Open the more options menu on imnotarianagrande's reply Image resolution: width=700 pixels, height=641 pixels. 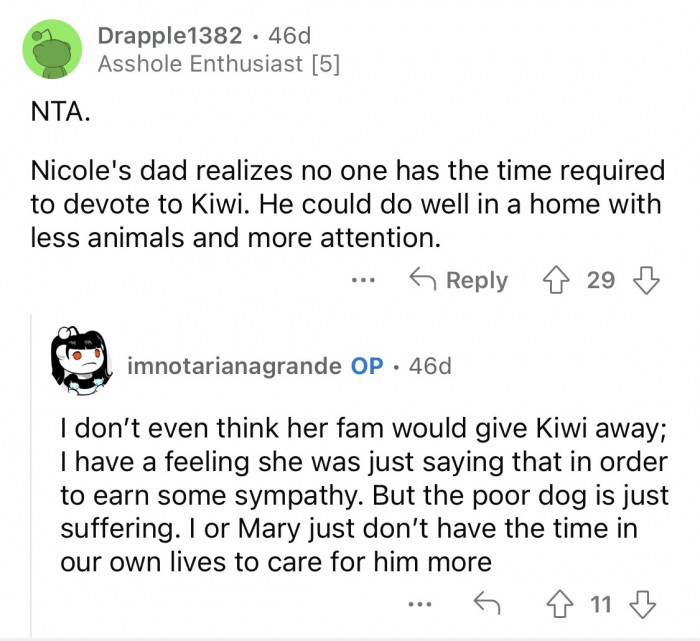[x=423, y=604]
